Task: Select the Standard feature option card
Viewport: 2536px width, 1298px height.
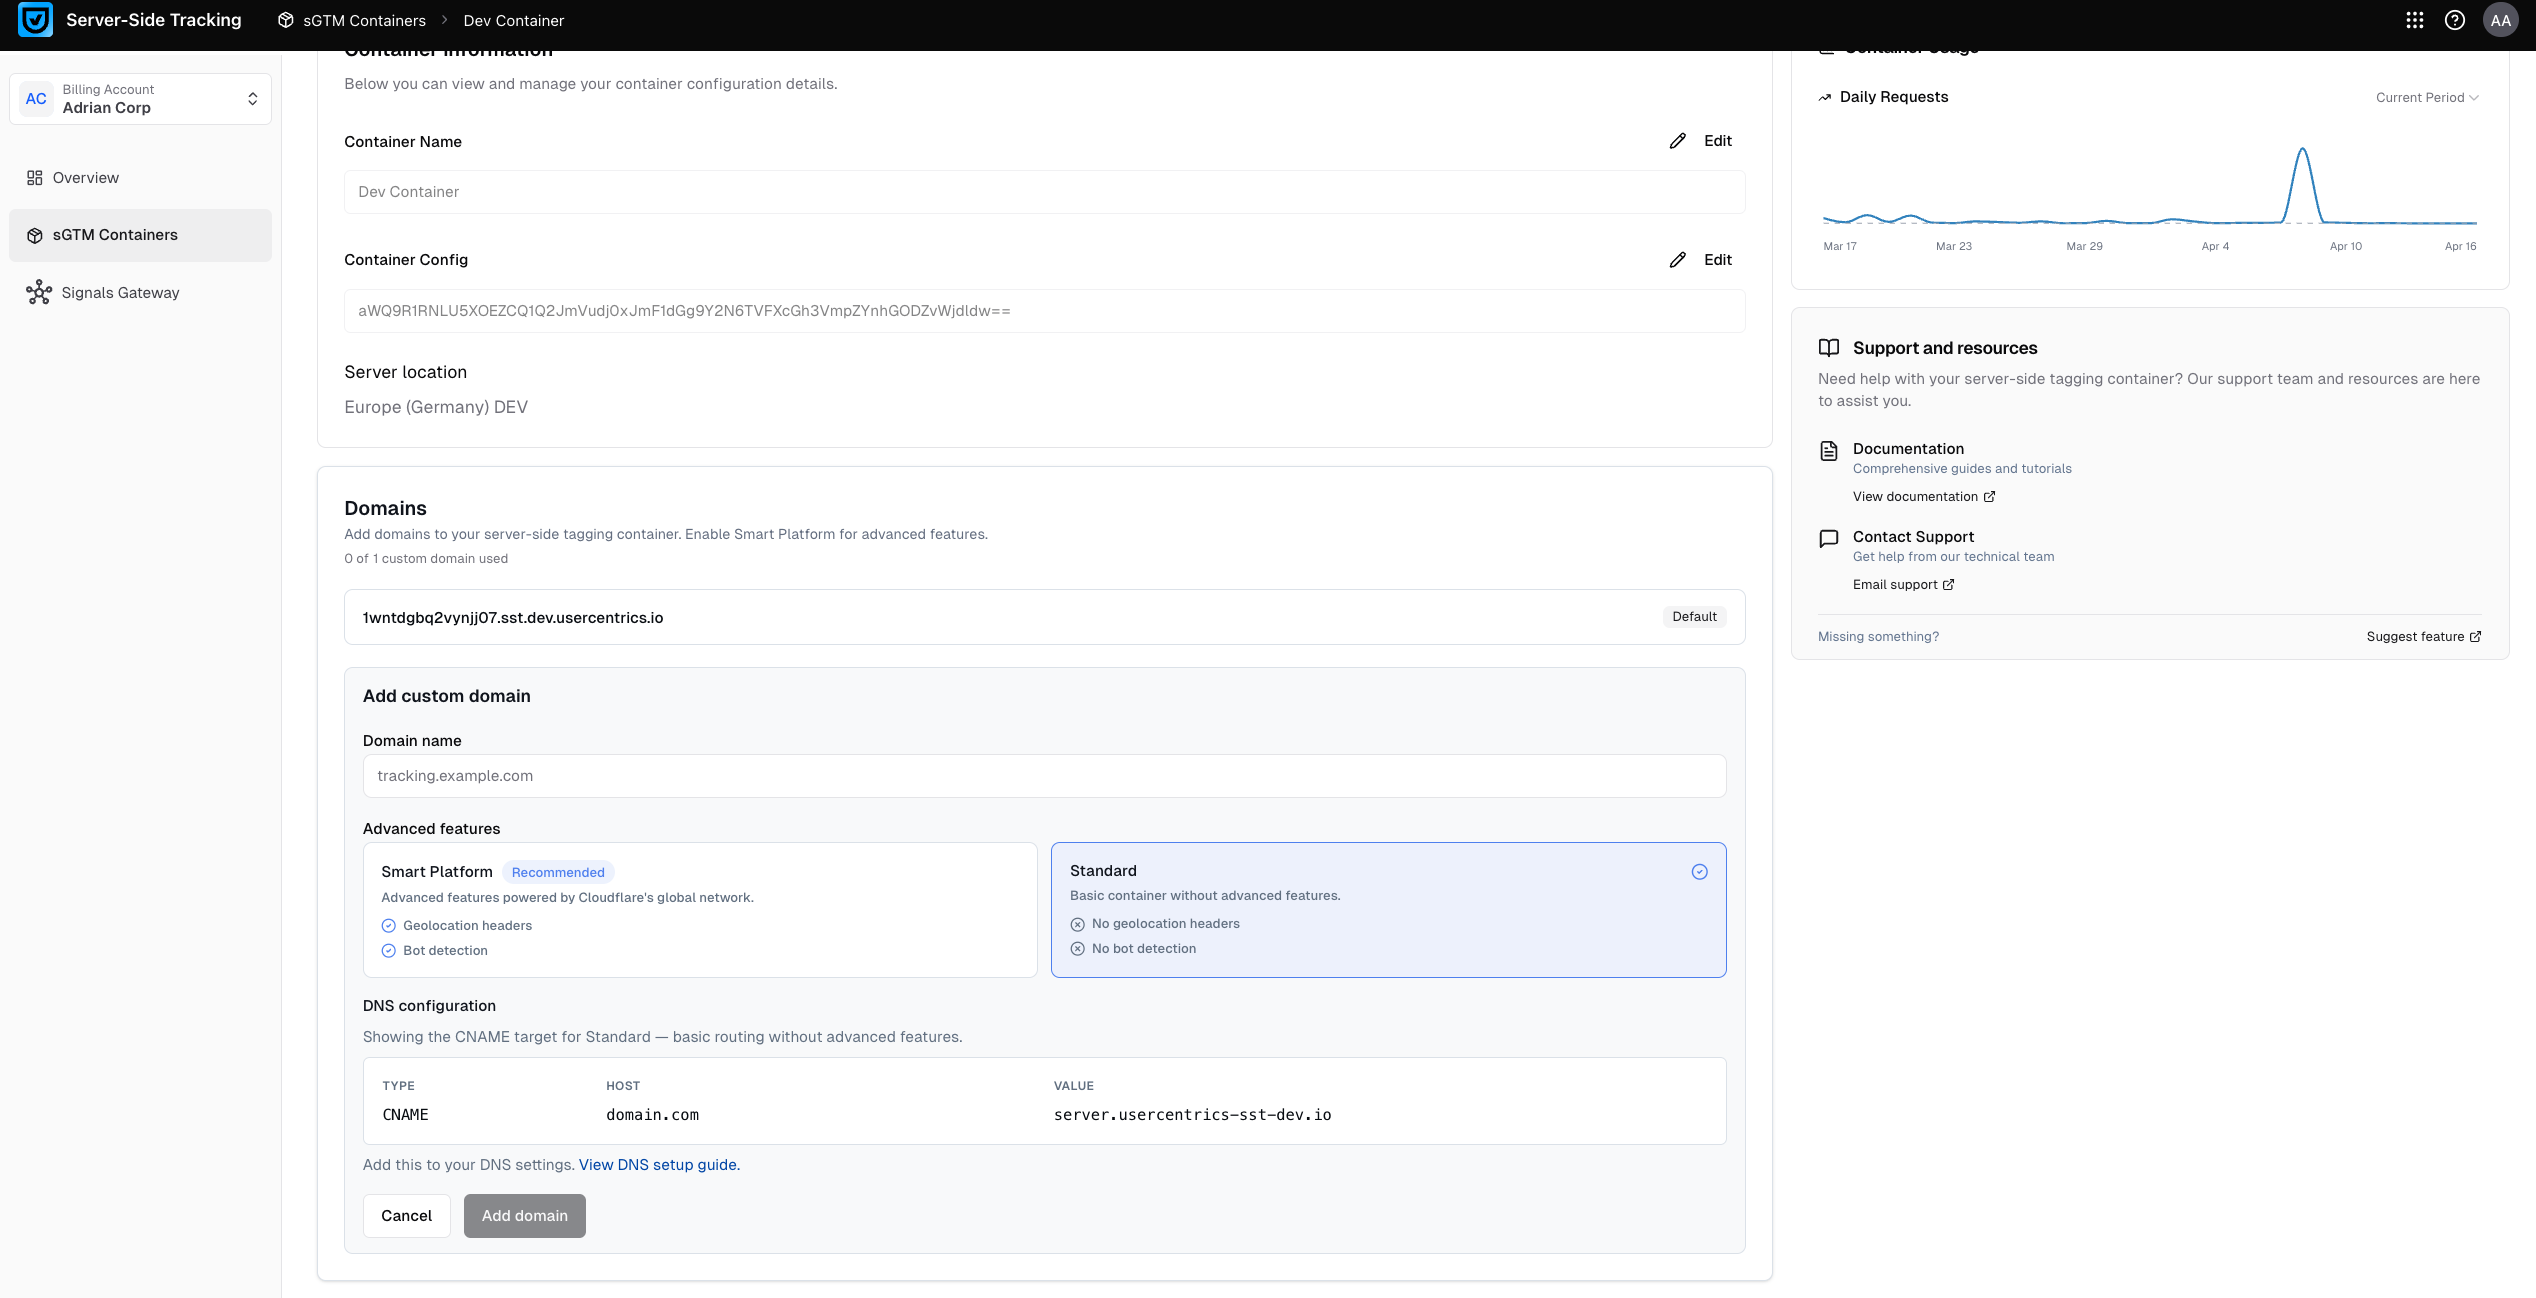Action: click(x=1388, y=909)
